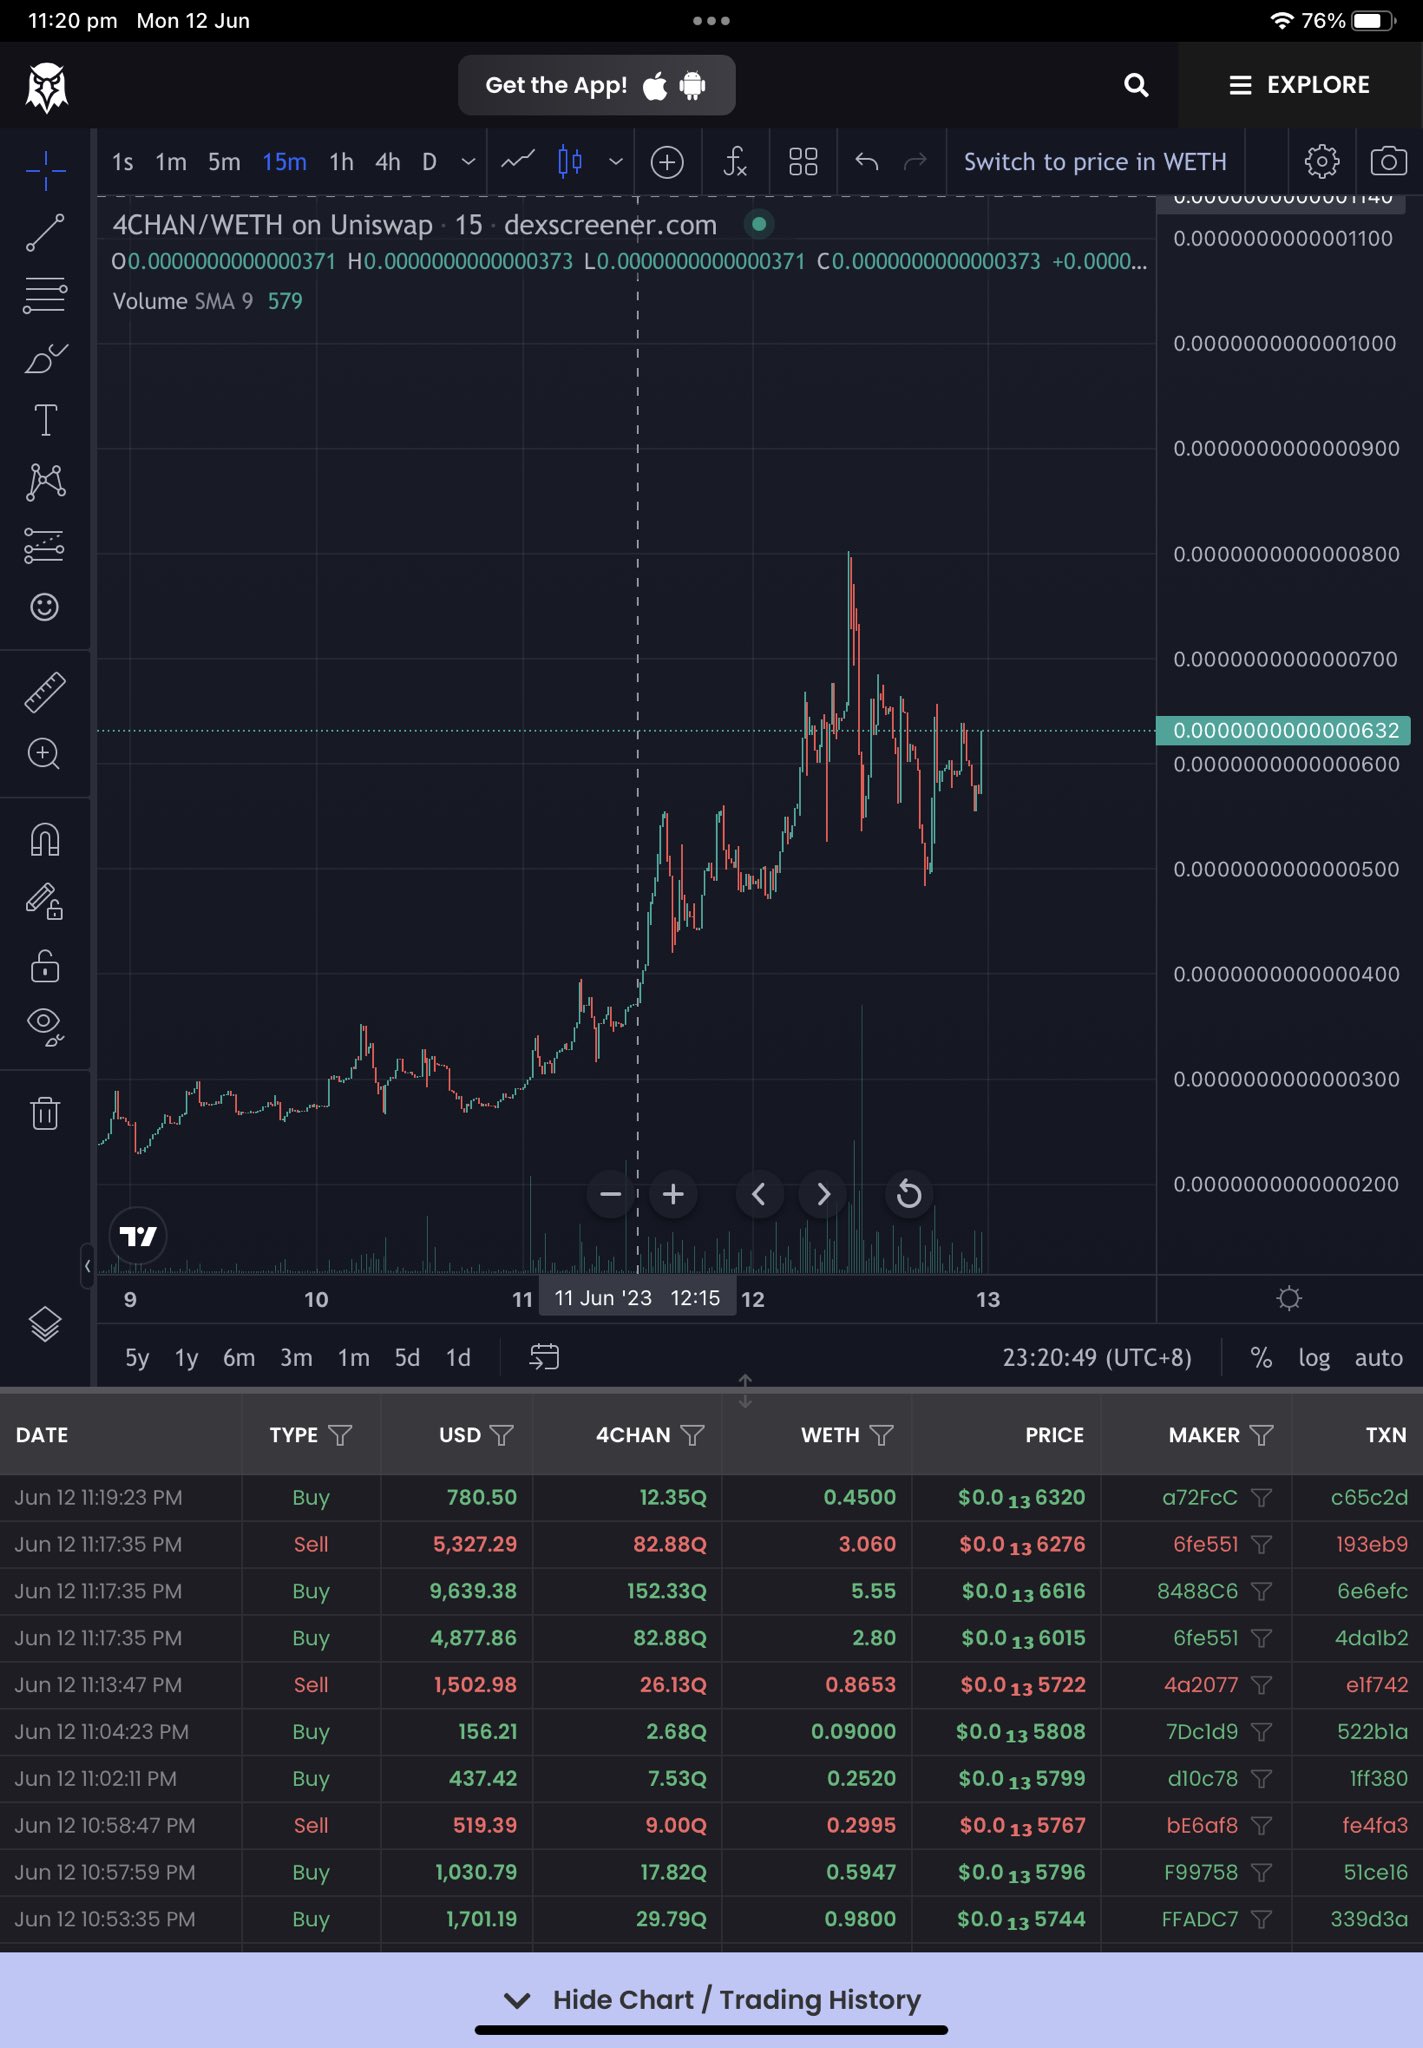This screenshot has width=1423, height=2048.
Task: Take a chart snapshot with camera icon
Action: click(1388, 161)
